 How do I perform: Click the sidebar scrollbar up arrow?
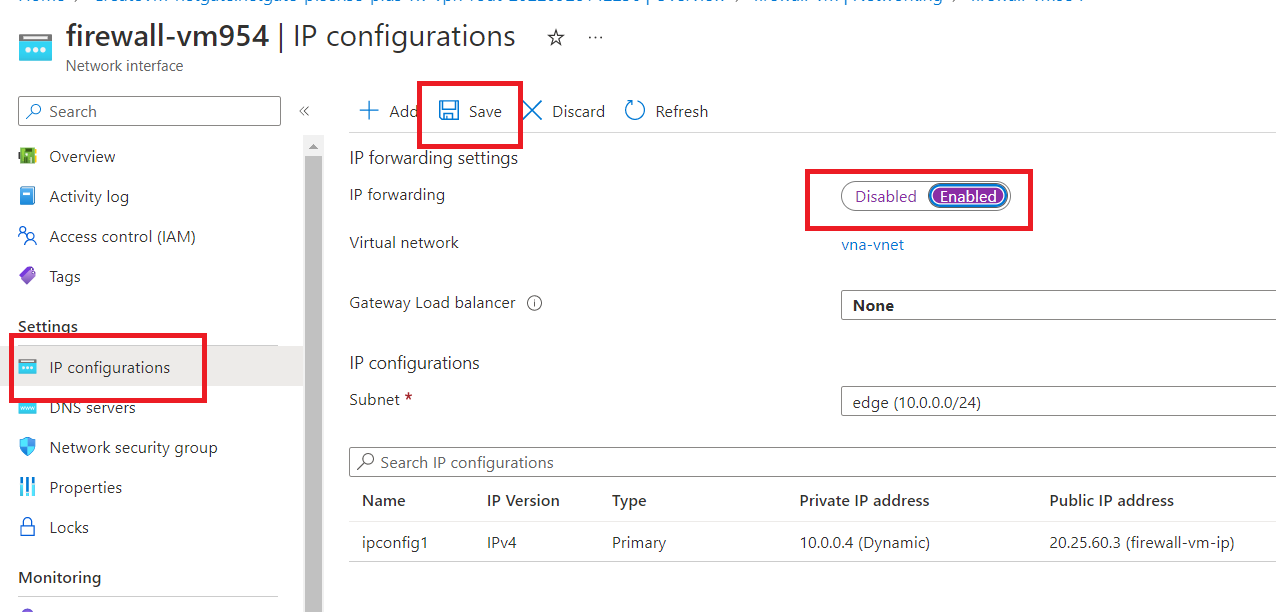pyautogui.click(x=313, y=147)
